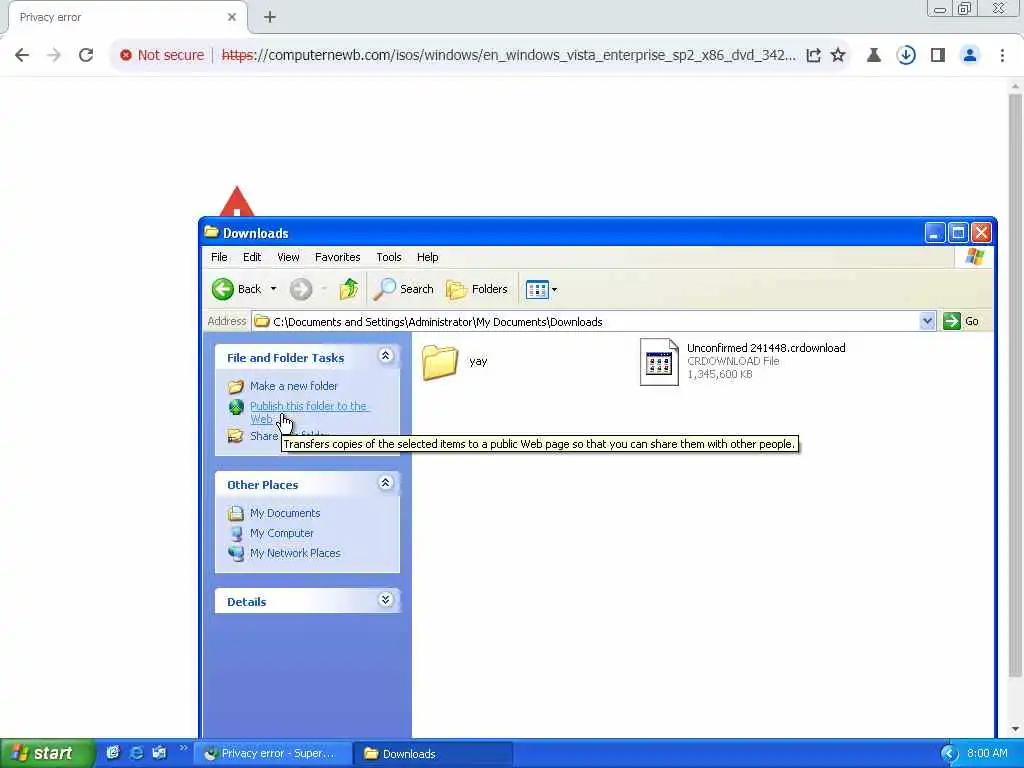
Task: Open a new Chrome tab
Action: pos(270,17)
